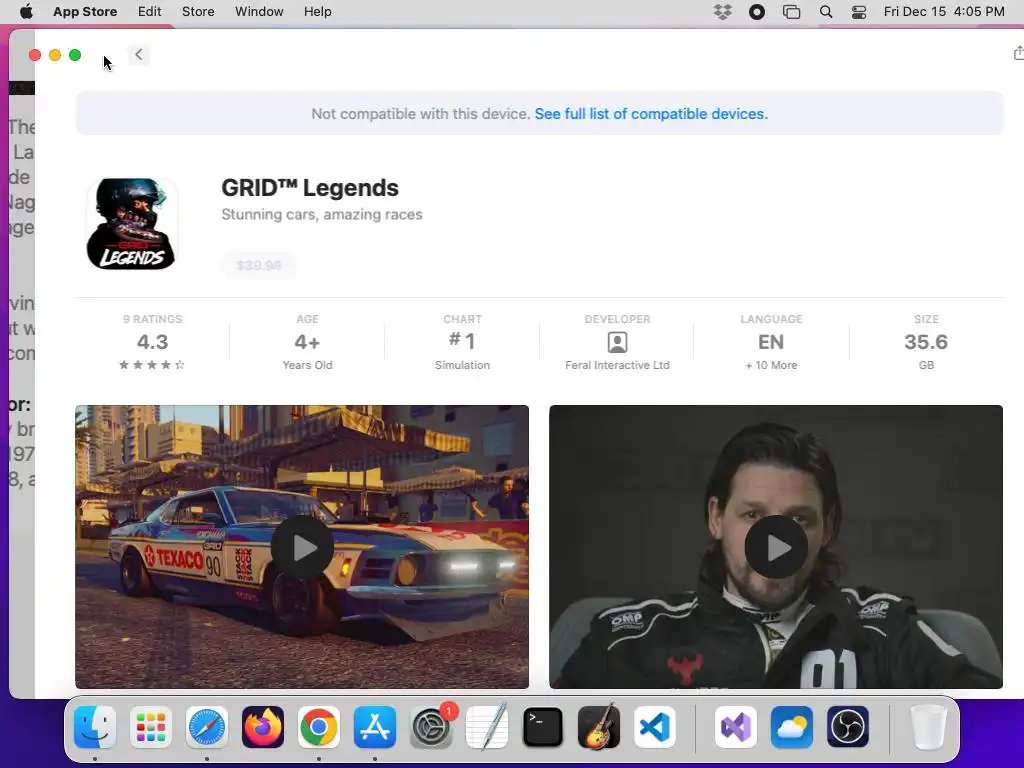Play the Texaco car trailer video
Screen dimensions: 1024x768
click(x=302, y=547)
